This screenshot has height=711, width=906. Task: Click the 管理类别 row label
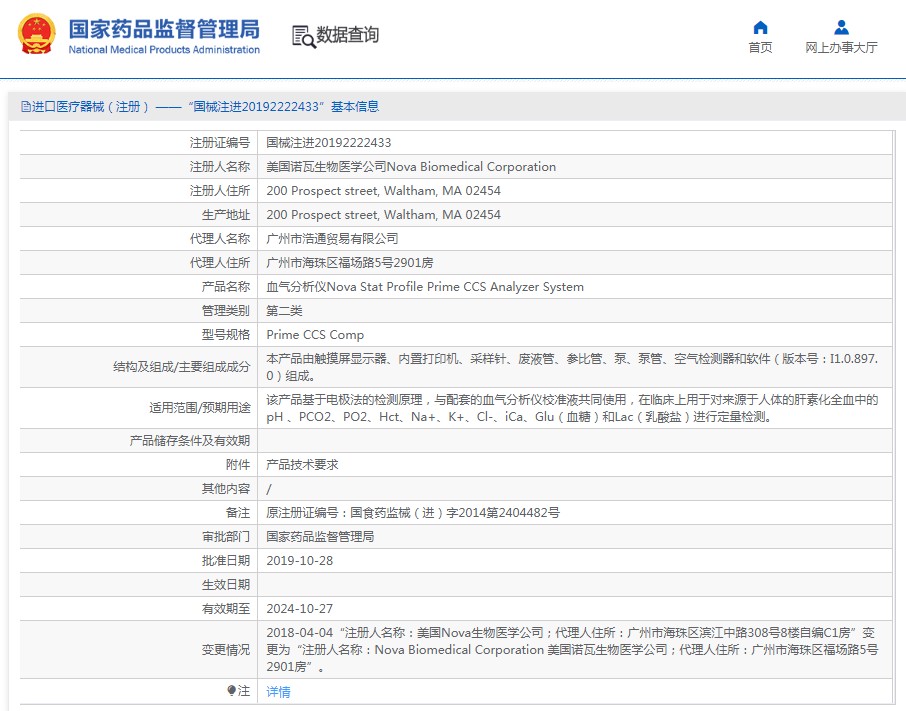pos(226,311)
